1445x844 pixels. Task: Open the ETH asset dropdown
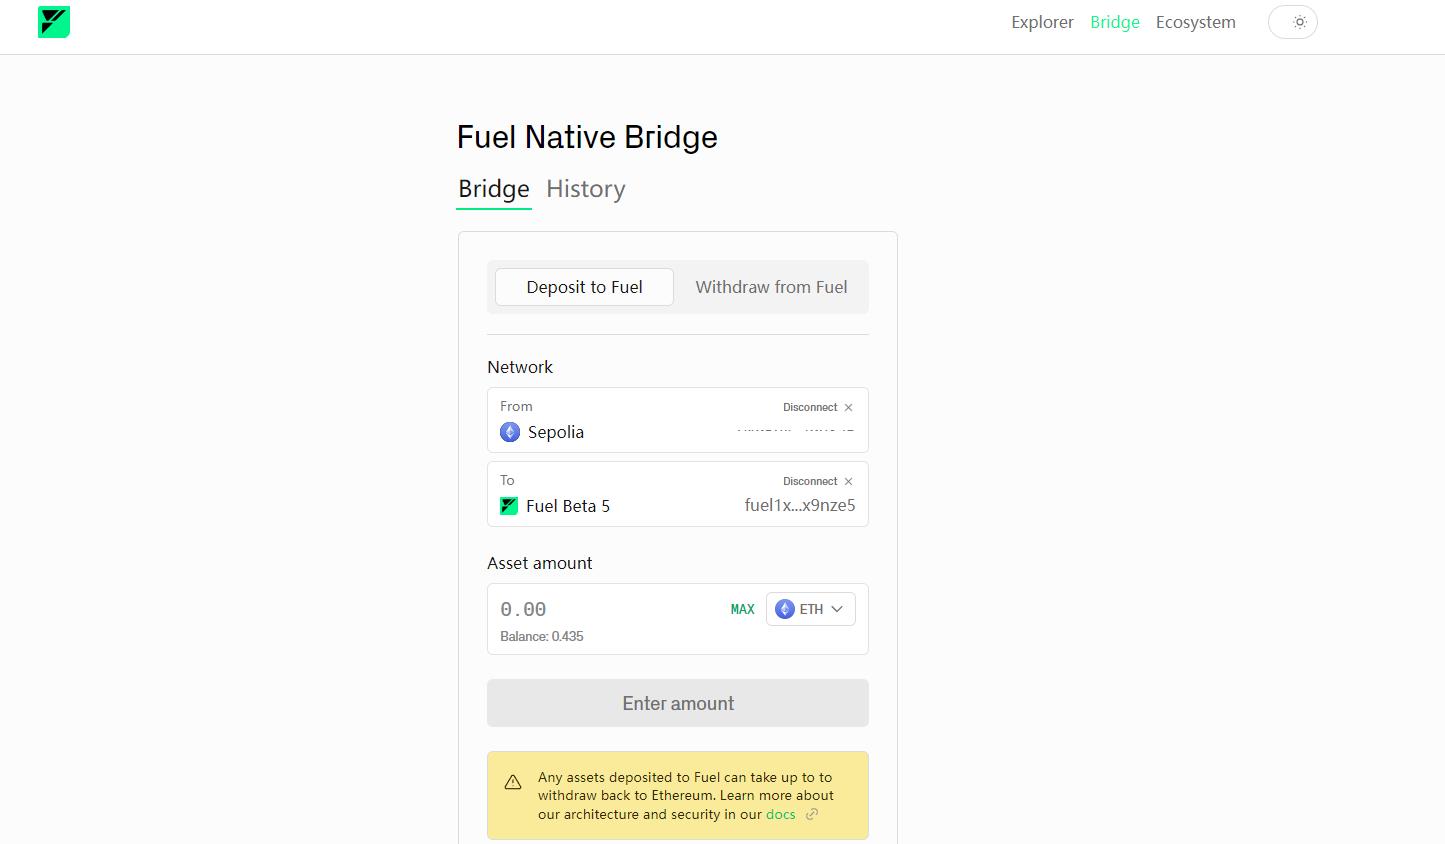(811, 609)
